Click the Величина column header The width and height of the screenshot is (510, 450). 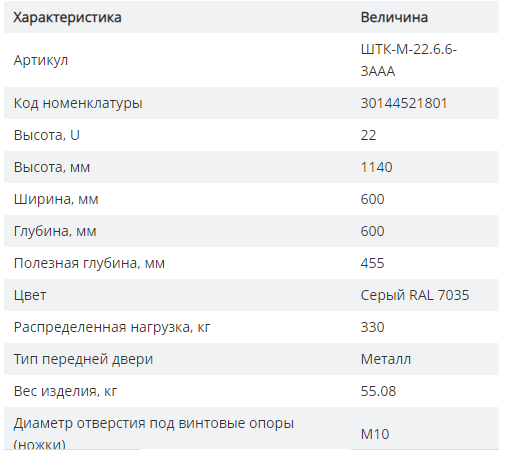pyautogui.click(x=394, y=17)
